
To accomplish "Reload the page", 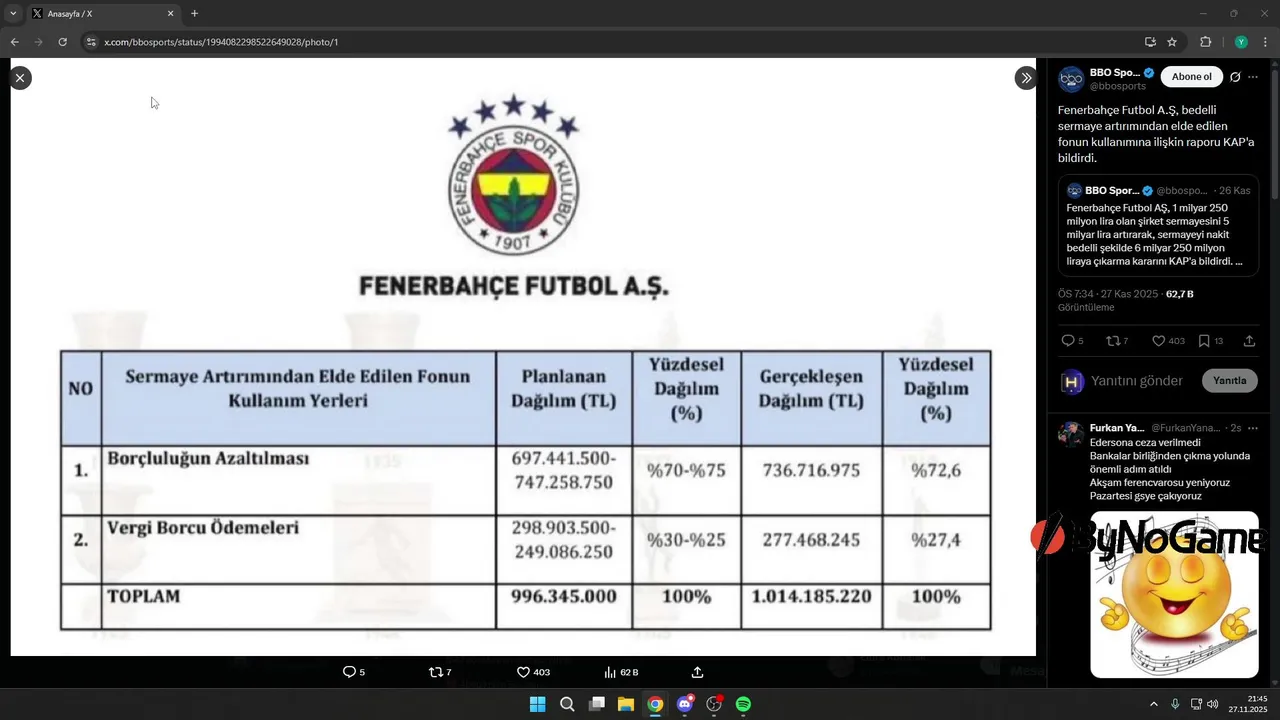I will (62, 42).
